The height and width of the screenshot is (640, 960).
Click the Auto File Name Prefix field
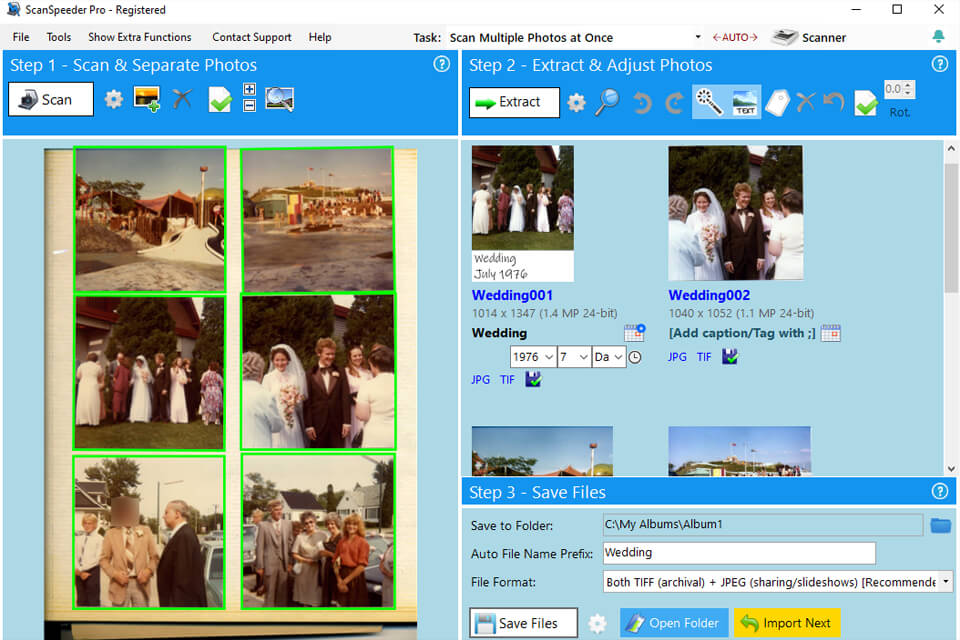739,553
